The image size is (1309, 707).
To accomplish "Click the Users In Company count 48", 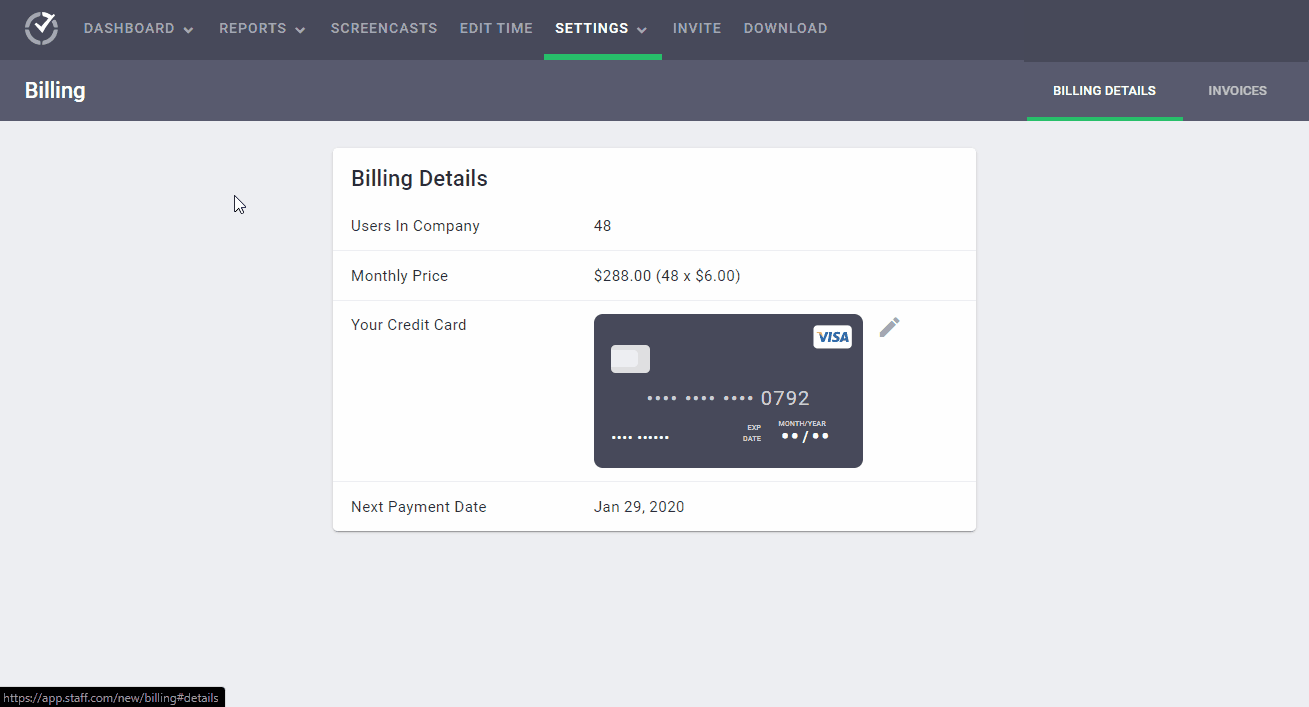I will click(602, 226).
